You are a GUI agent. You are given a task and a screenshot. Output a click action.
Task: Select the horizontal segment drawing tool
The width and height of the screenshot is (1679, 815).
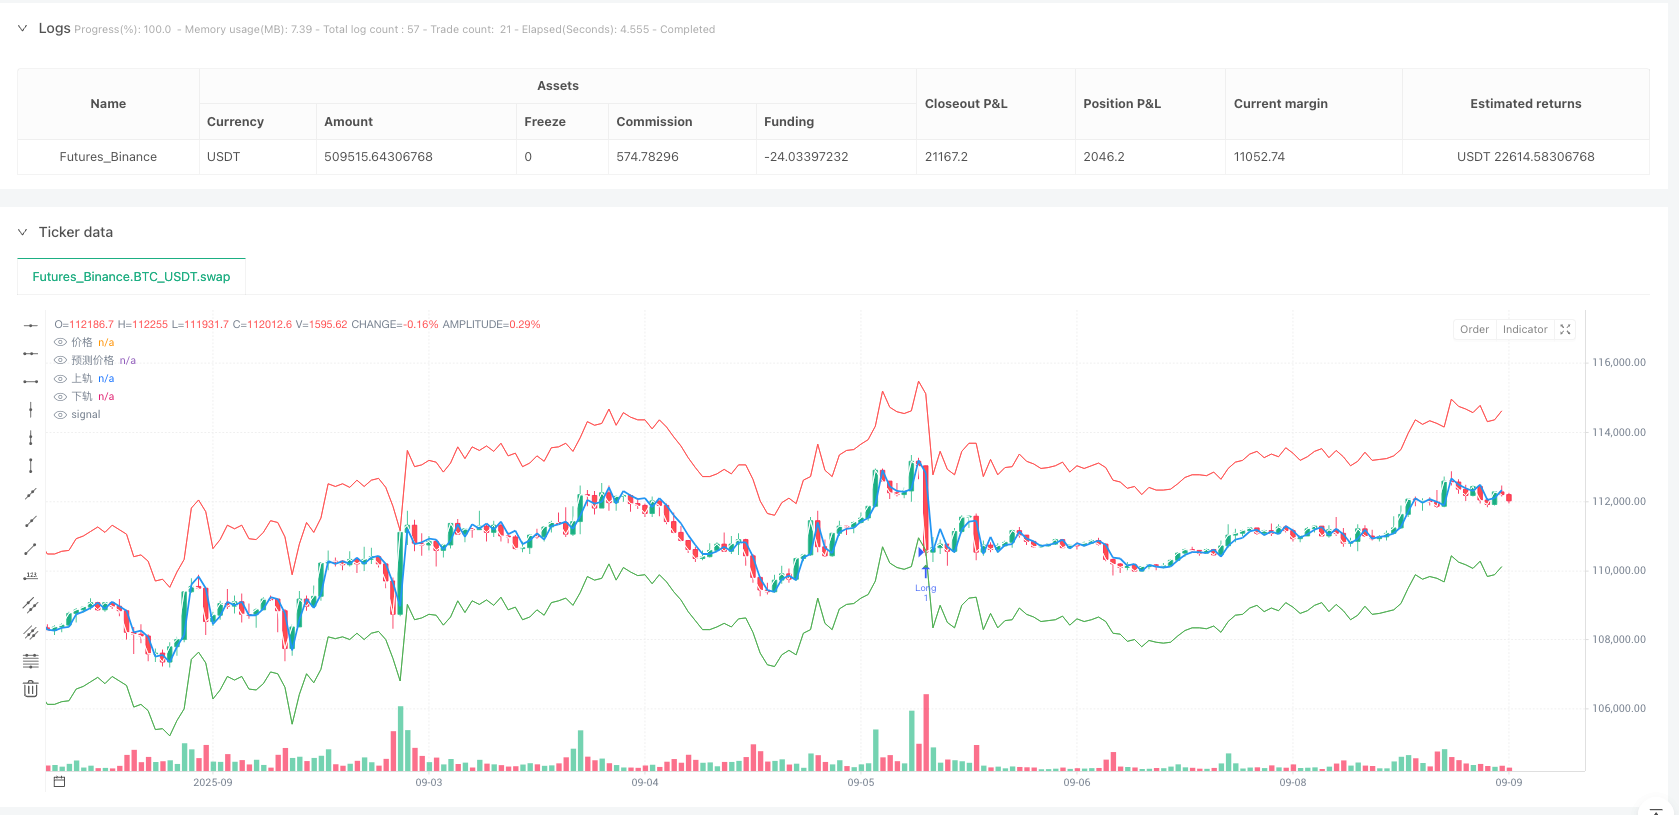click(x=31, y=381)
